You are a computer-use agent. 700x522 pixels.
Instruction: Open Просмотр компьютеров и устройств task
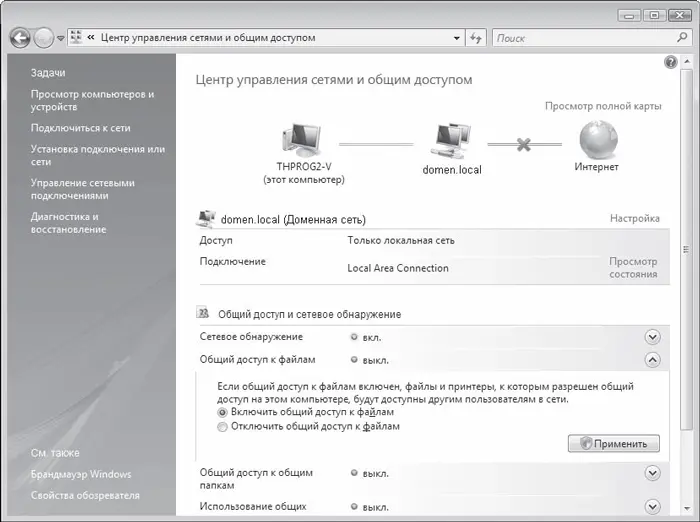[92, 100]
